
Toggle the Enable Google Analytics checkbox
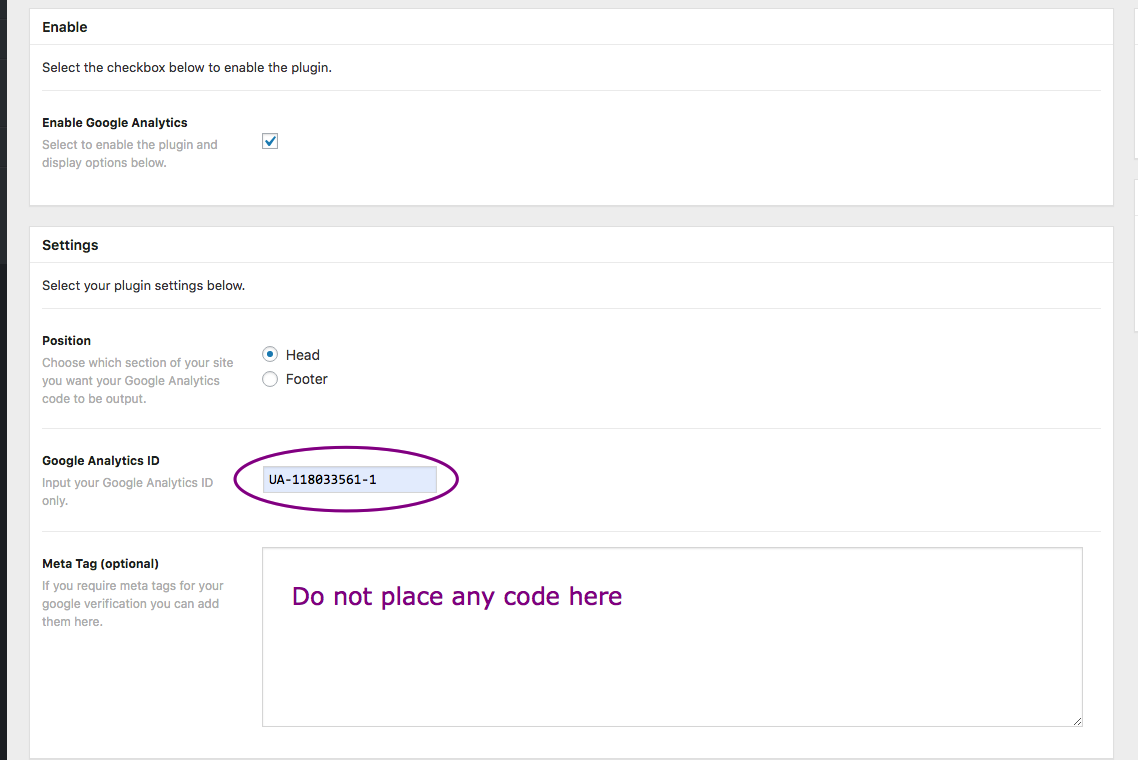point(270,142)
